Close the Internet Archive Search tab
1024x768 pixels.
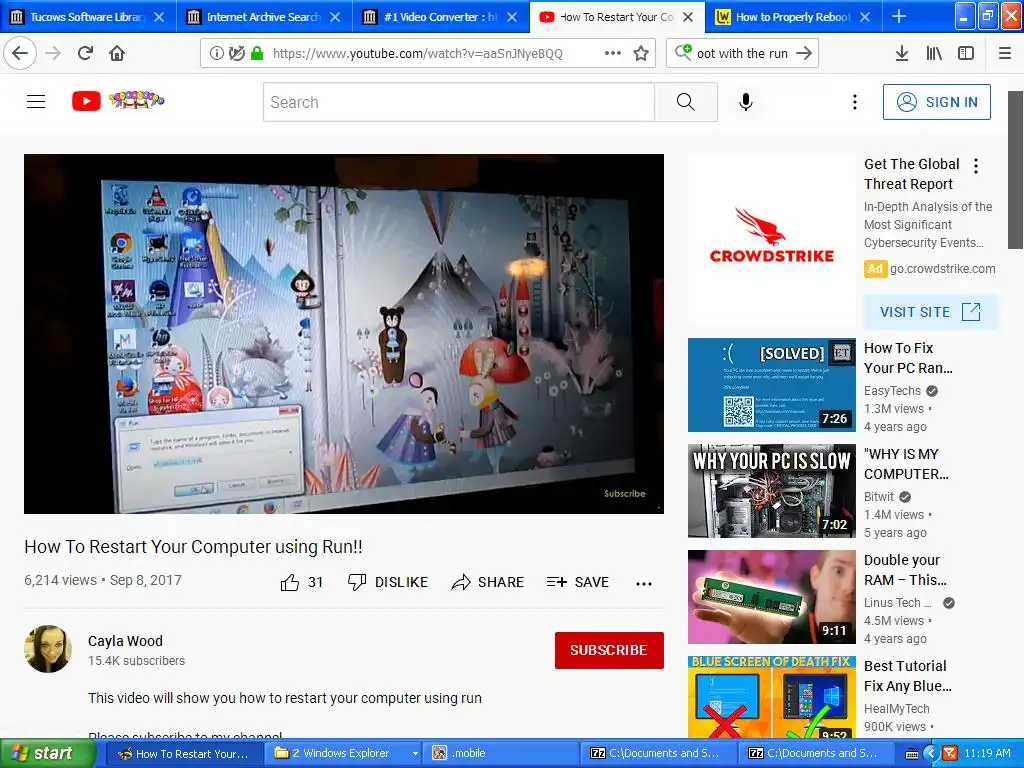tap(335, 17)
